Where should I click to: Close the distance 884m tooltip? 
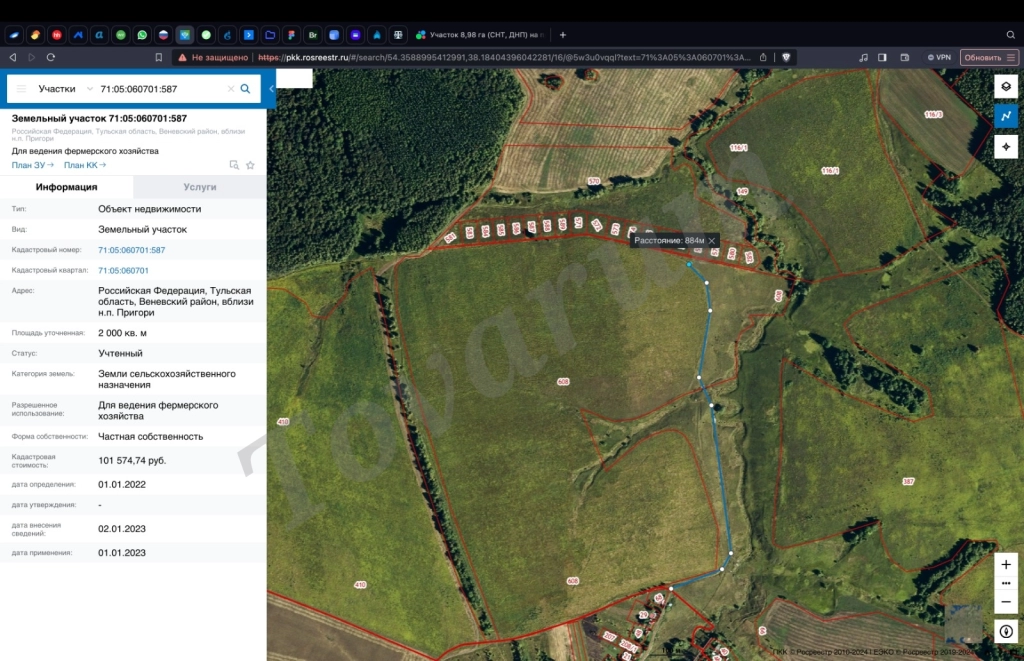[712, 240]
